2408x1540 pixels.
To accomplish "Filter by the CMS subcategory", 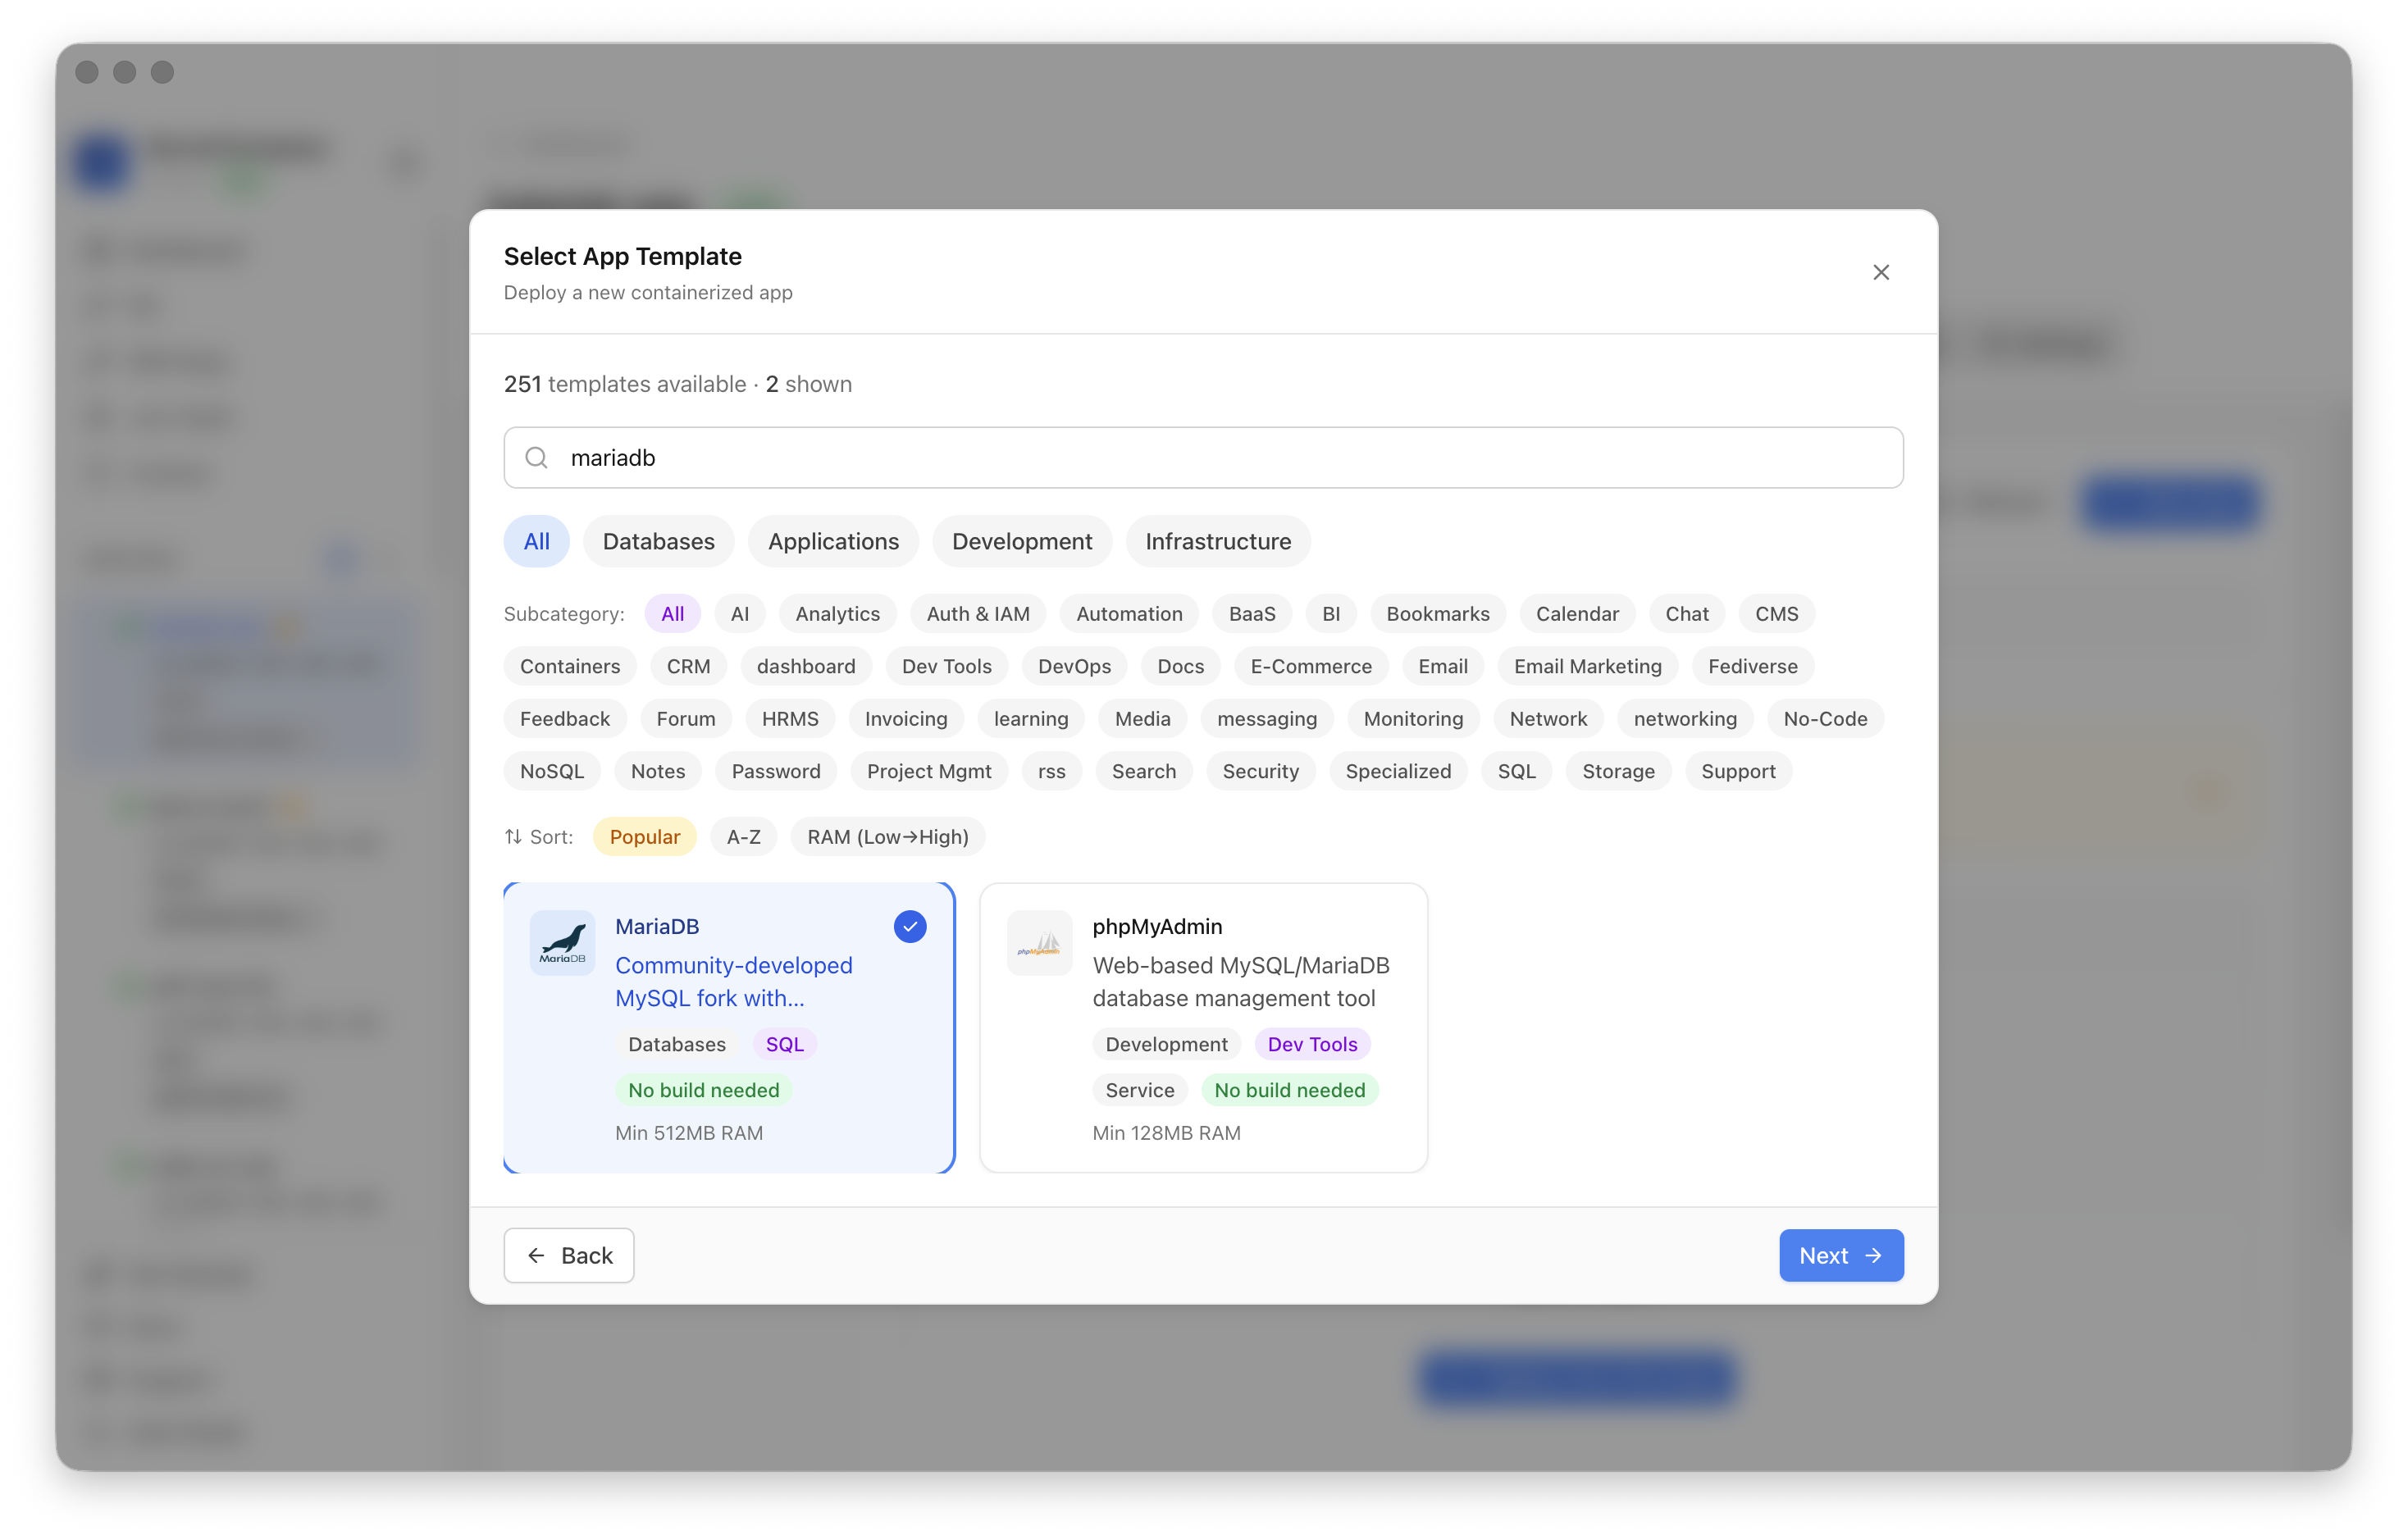I will coord(1777,613).
